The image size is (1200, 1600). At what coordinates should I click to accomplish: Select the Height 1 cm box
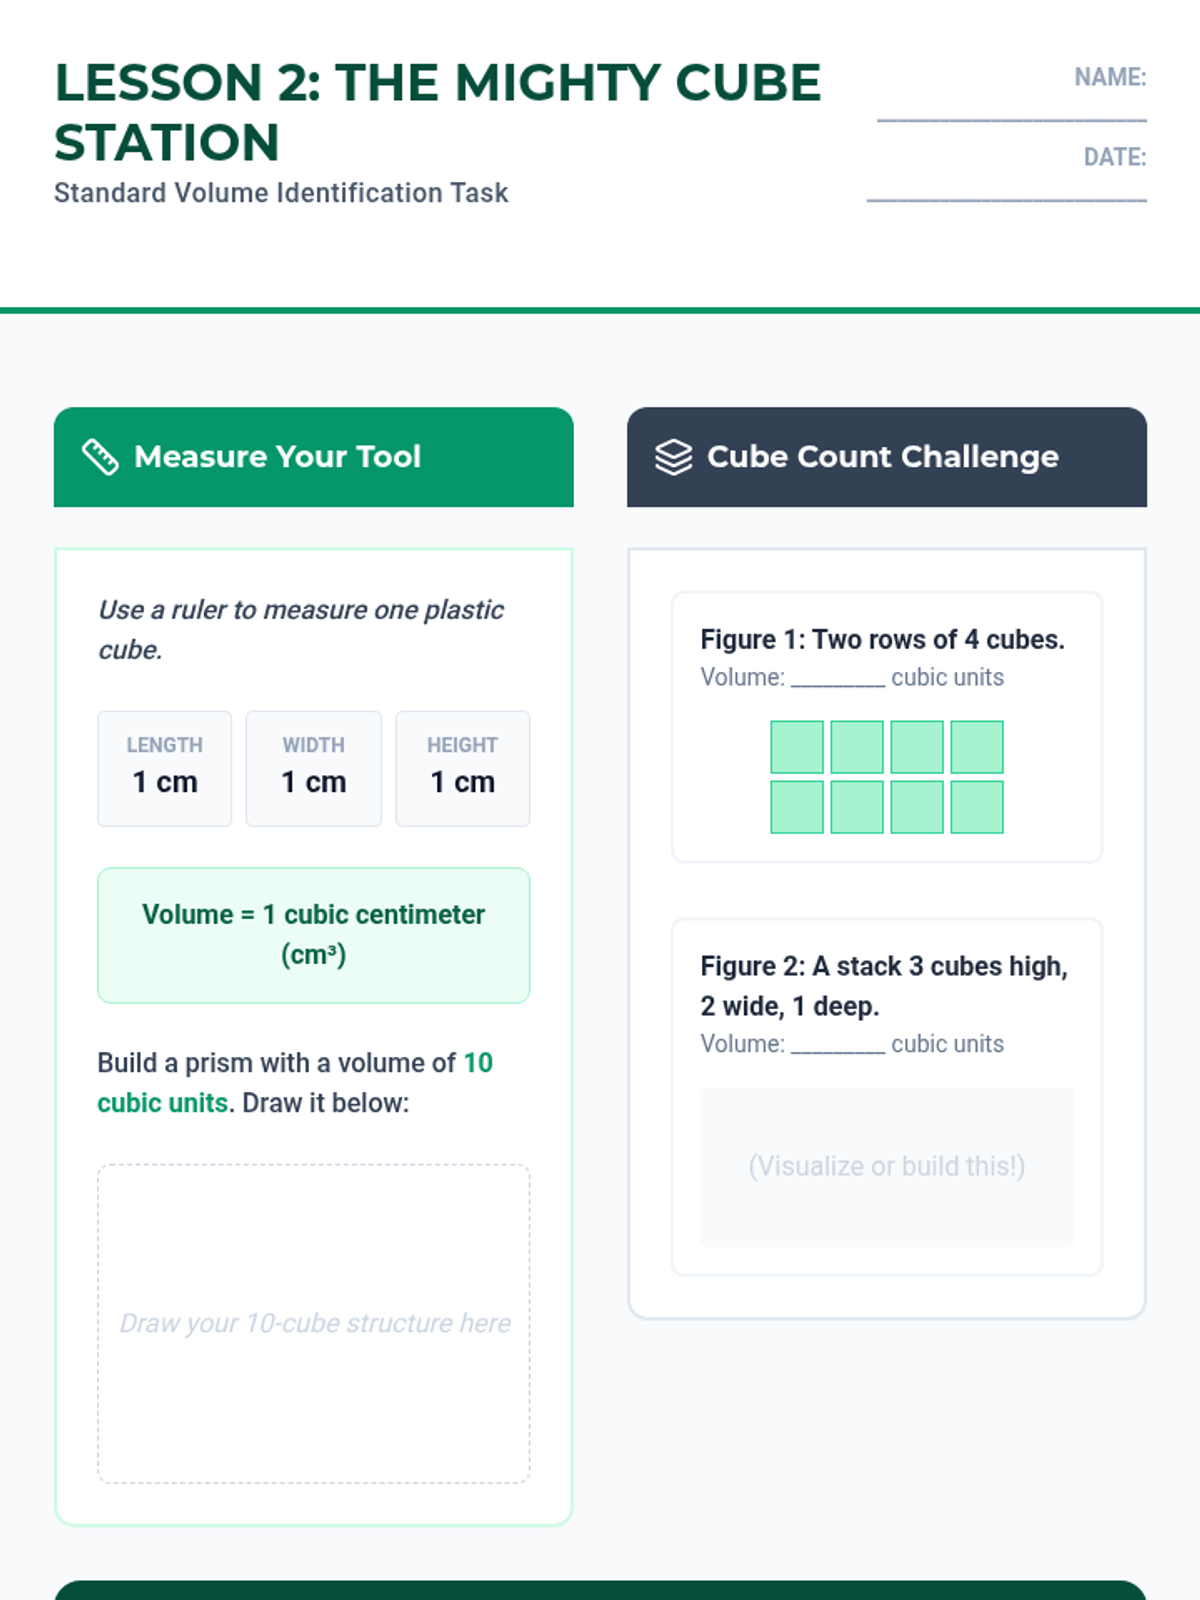(x=463, y=768)
